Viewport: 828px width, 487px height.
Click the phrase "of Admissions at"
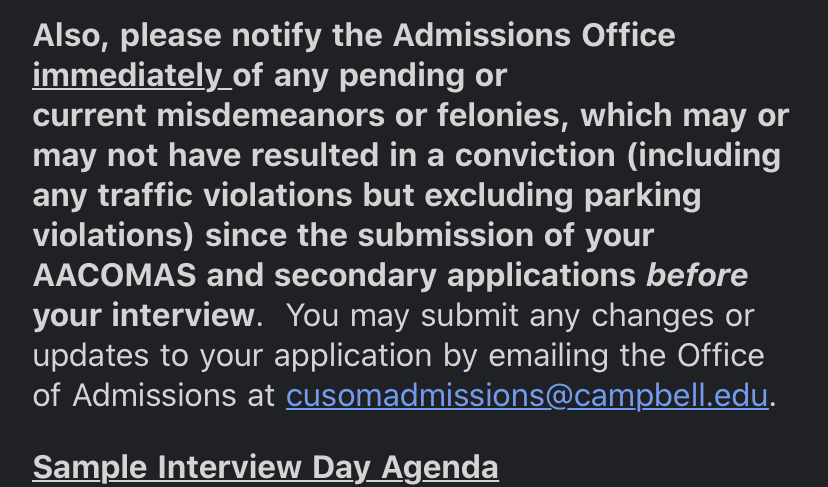[154, 396]
